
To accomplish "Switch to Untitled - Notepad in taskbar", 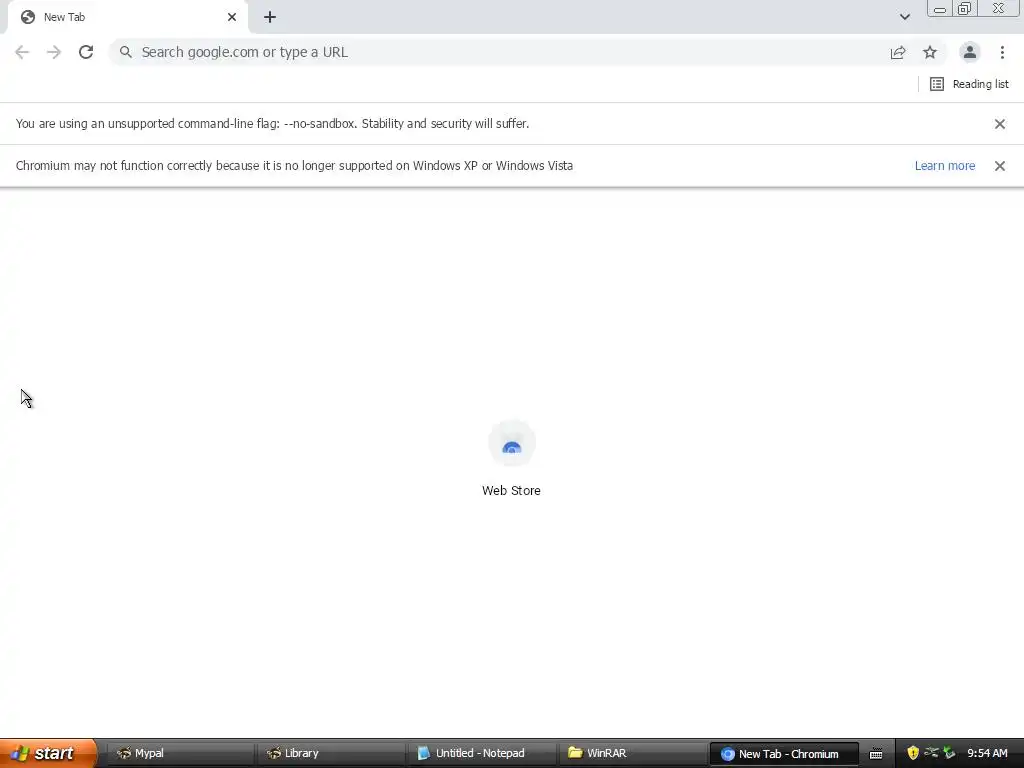I will pos(481,753).
